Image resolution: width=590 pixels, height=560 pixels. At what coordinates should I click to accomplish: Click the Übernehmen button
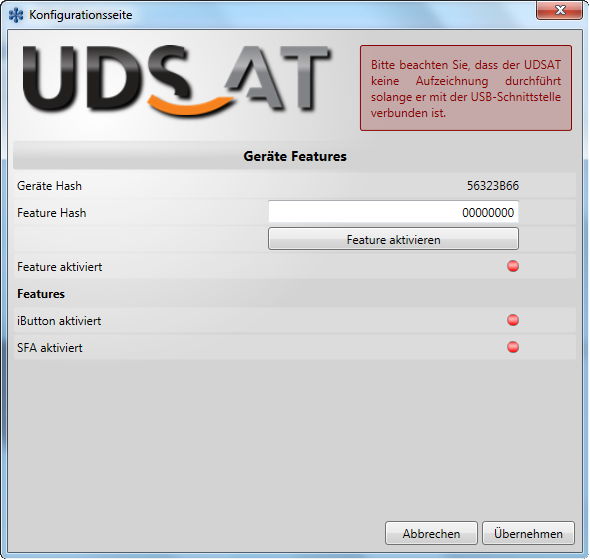pos(528,533)
